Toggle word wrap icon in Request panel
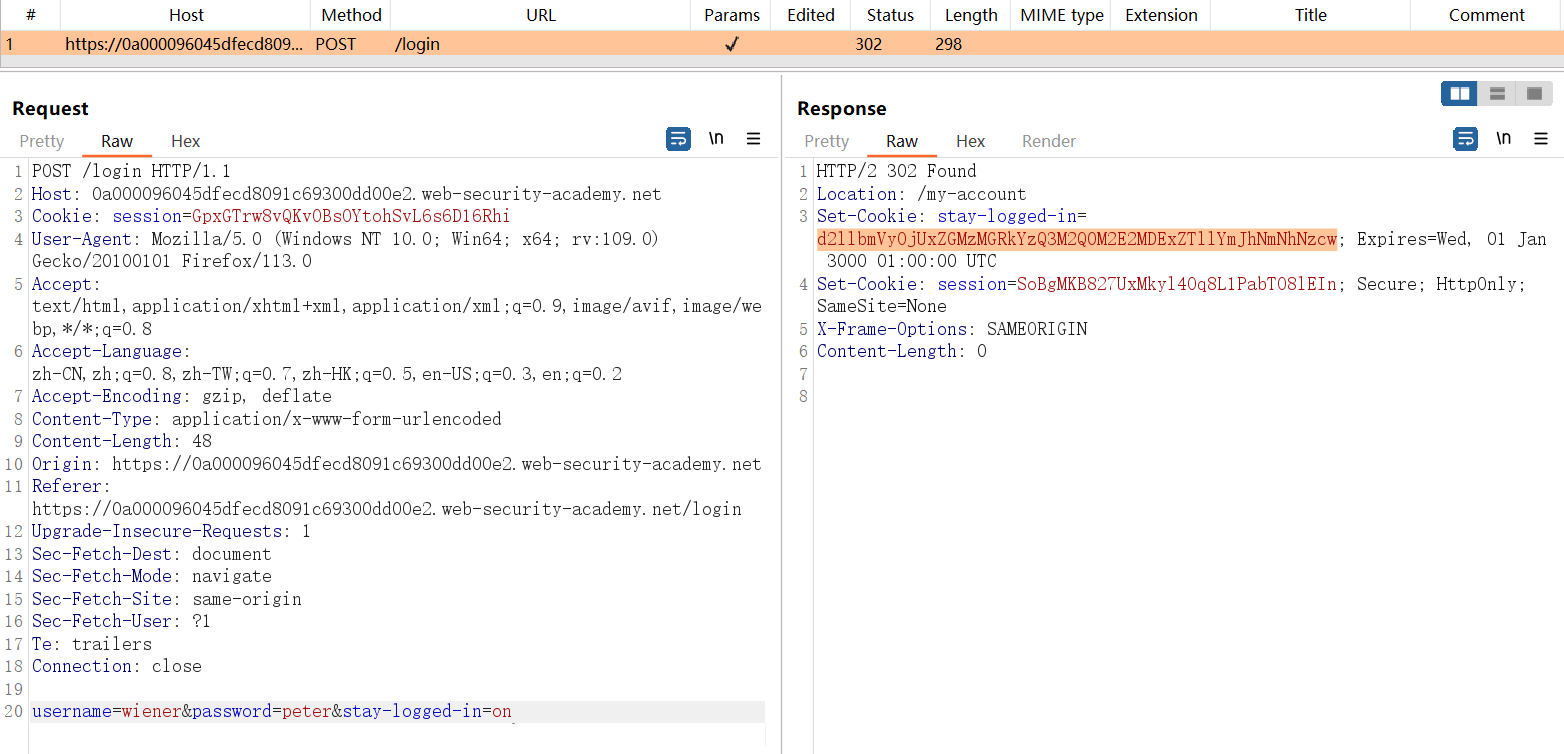The image size is (1564, 754). click(678, 139)
